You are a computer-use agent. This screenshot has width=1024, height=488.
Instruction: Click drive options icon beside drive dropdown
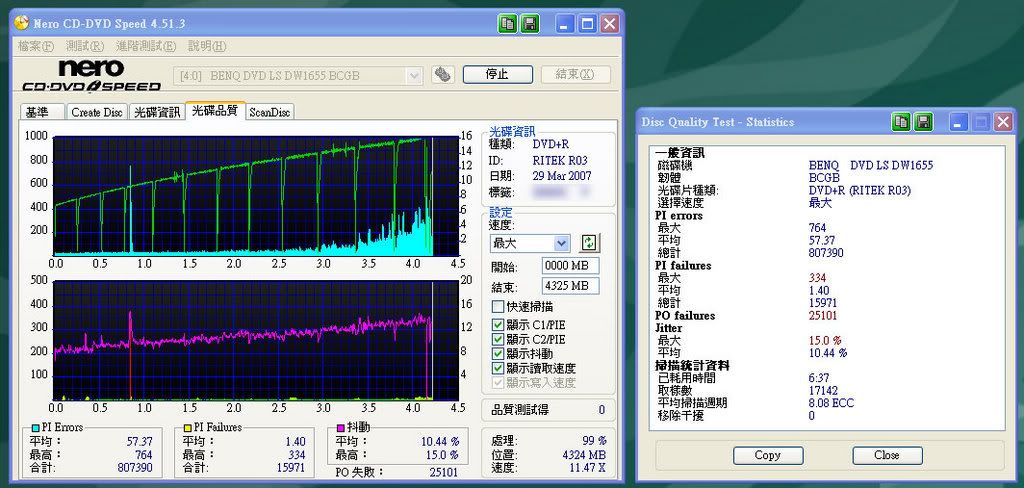tap(442, 74)
